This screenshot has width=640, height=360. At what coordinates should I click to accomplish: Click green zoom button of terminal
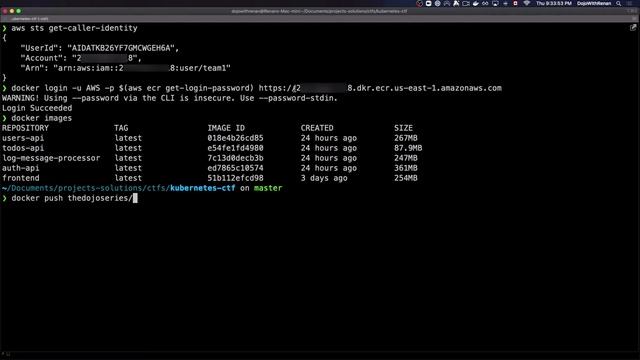(x=18, y=11)
